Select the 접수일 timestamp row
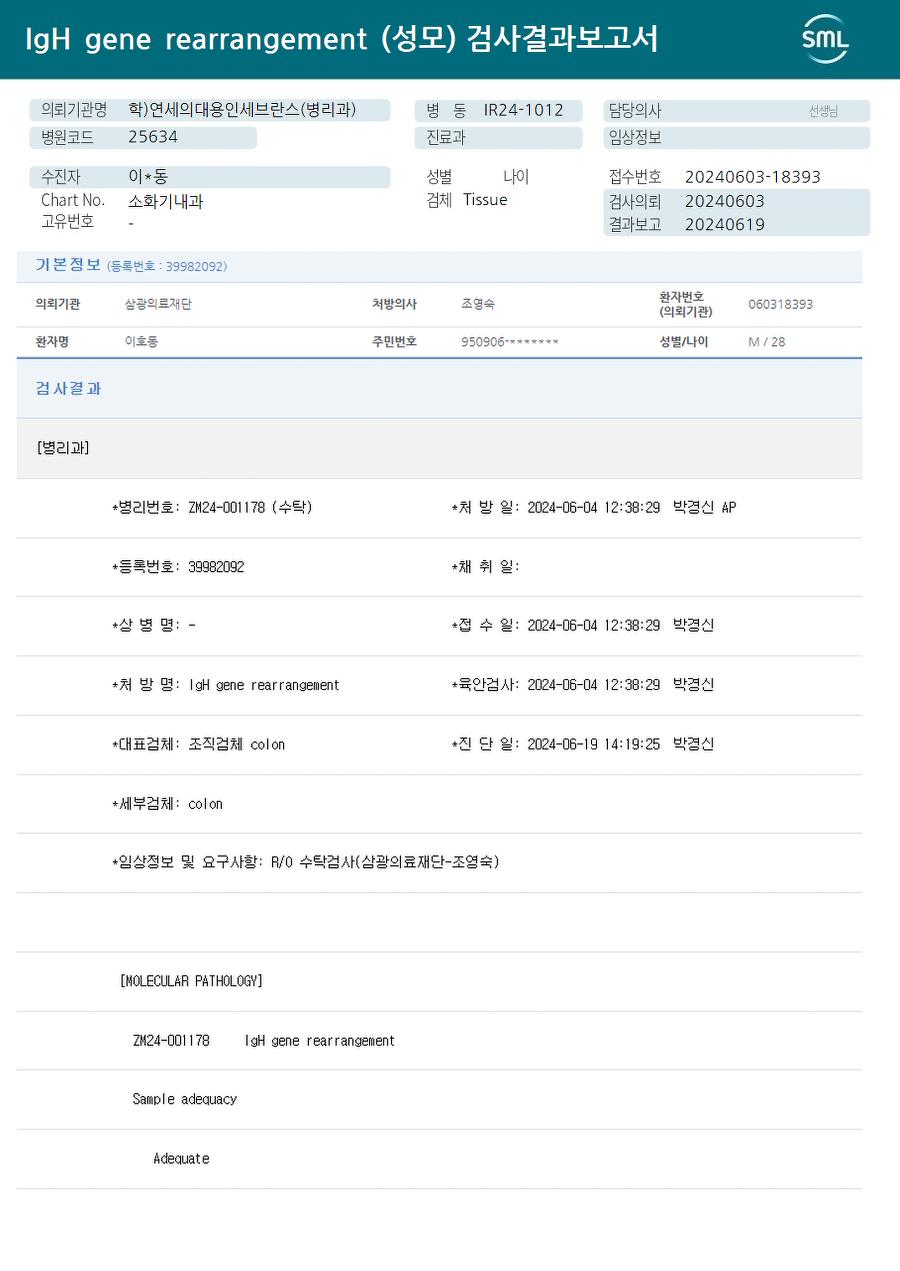The width and height of the screenshot is (900, 1271). tap(582, 626)
